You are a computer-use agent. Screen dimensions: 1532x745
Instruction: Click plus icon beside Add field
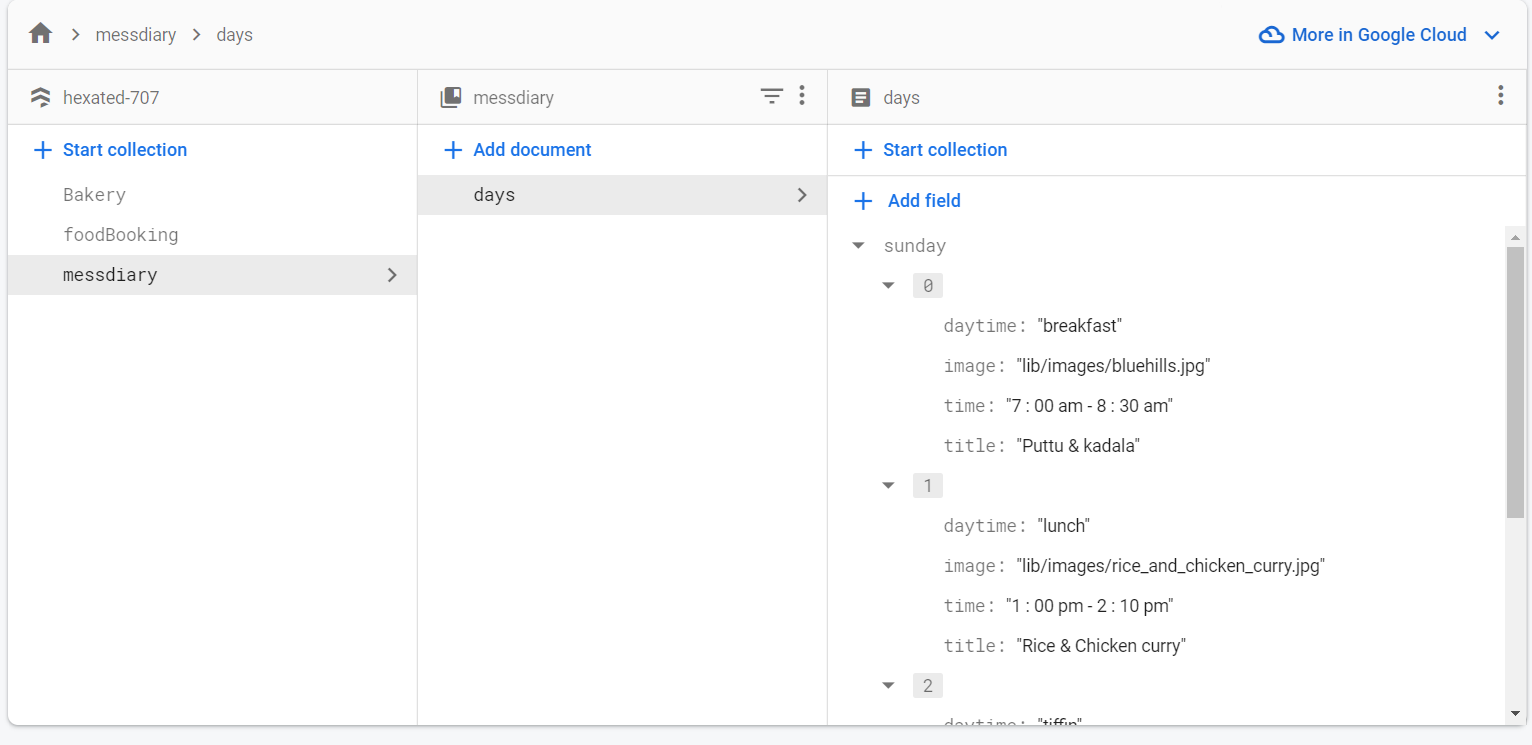pyautogui.click(x=863, y=201)
